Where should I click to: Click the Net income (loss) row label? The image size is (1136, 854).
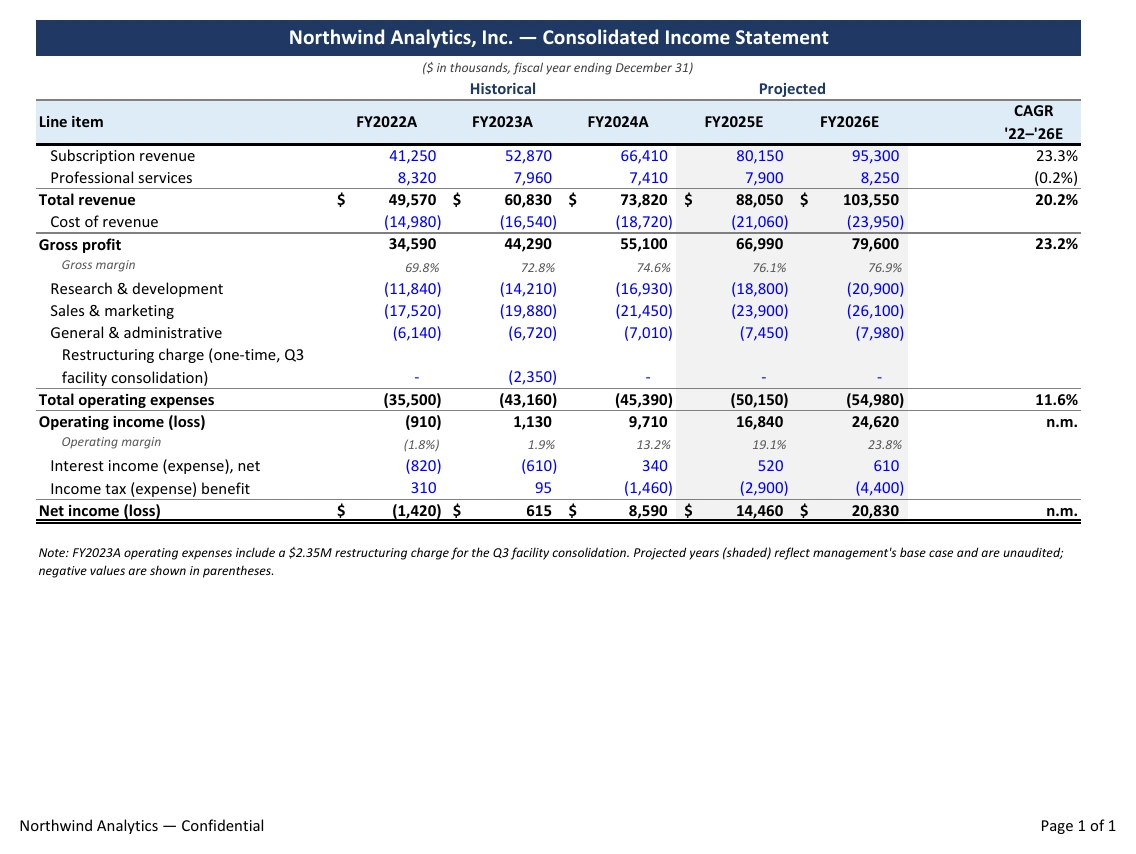[x=99, y=511]
